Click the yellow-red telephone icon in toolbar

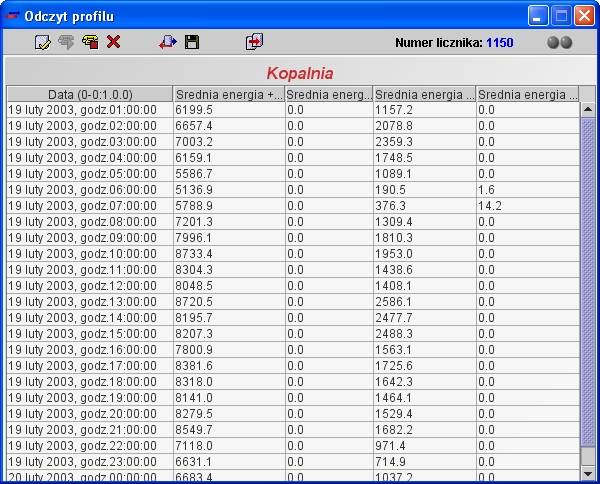pos(90,42)
